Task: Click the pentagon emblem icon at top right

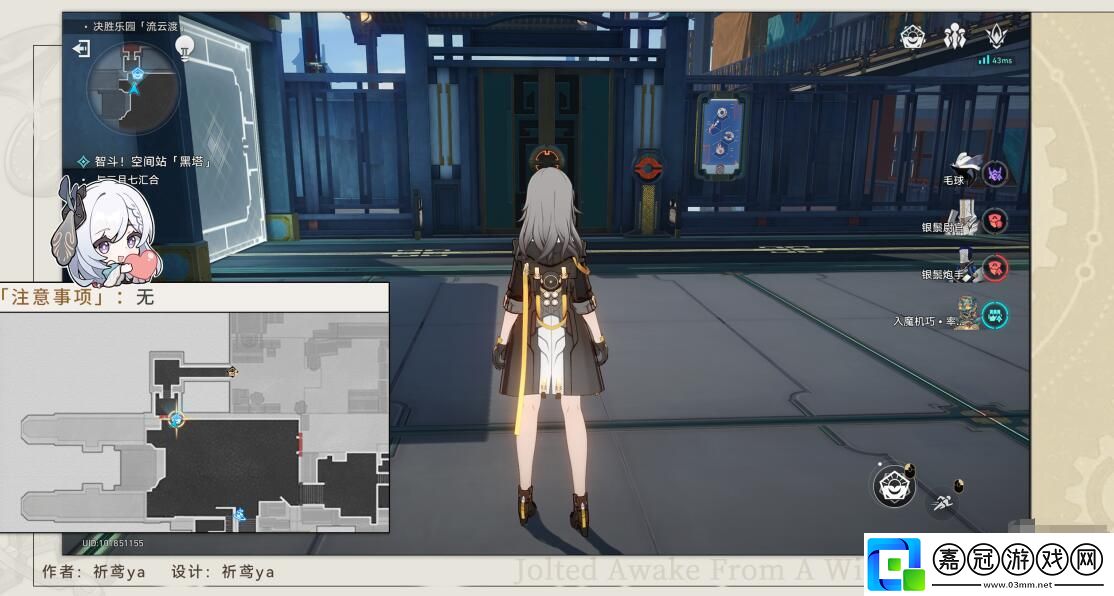Action: (x=912, y=36)
